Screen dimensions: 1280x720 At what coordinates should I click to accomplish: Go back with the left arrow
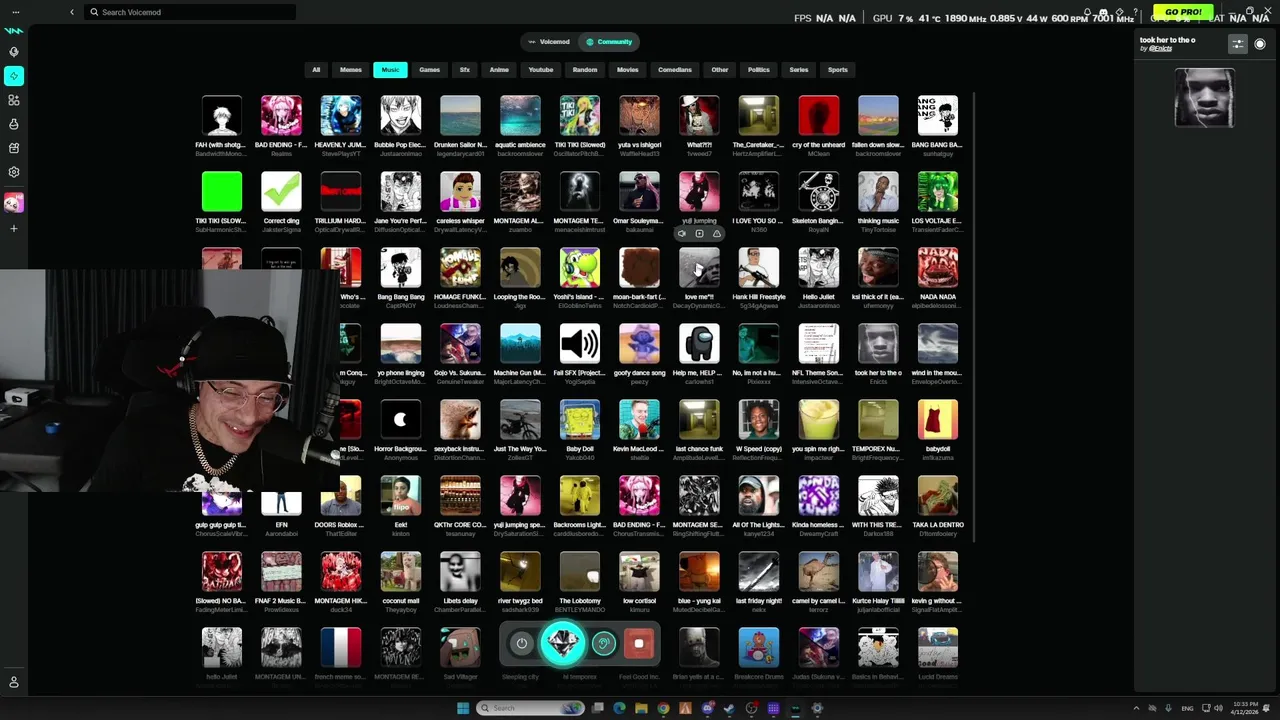point(72,12)
